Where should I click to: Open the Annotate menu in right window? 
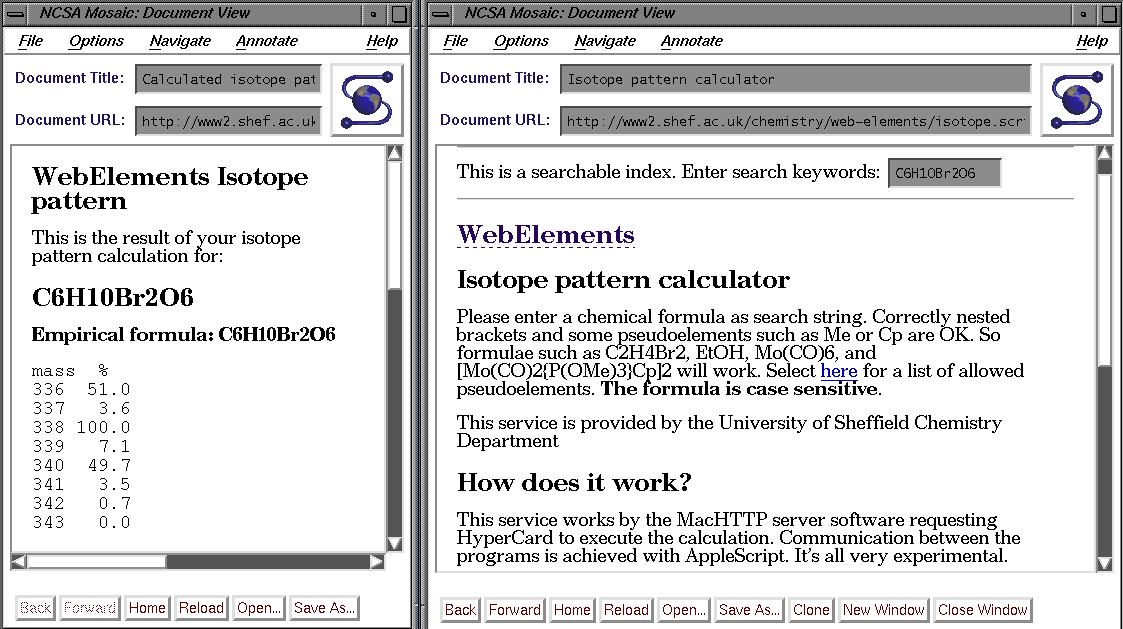(x=691, y=41)
